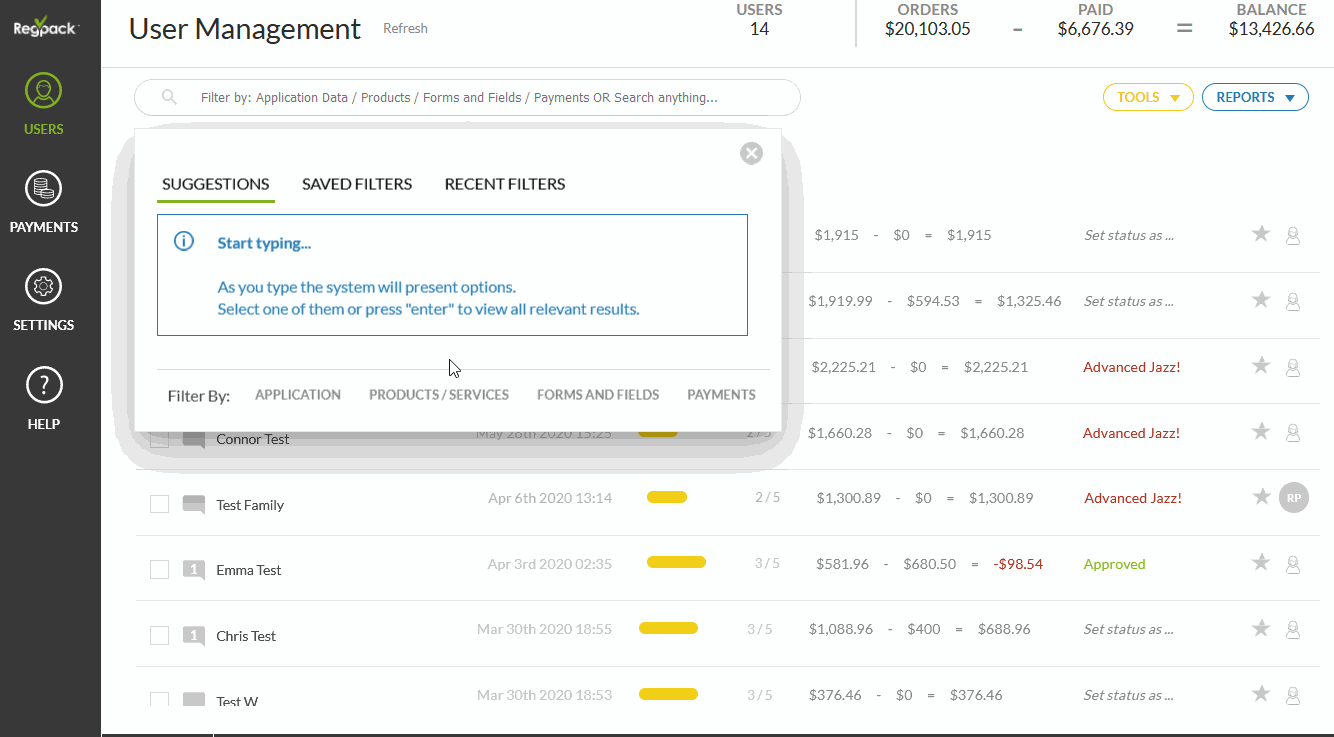The height and width of the screenshot is (737, 1334).
Task: Open message icon for Chris Test
Action: 194,635
